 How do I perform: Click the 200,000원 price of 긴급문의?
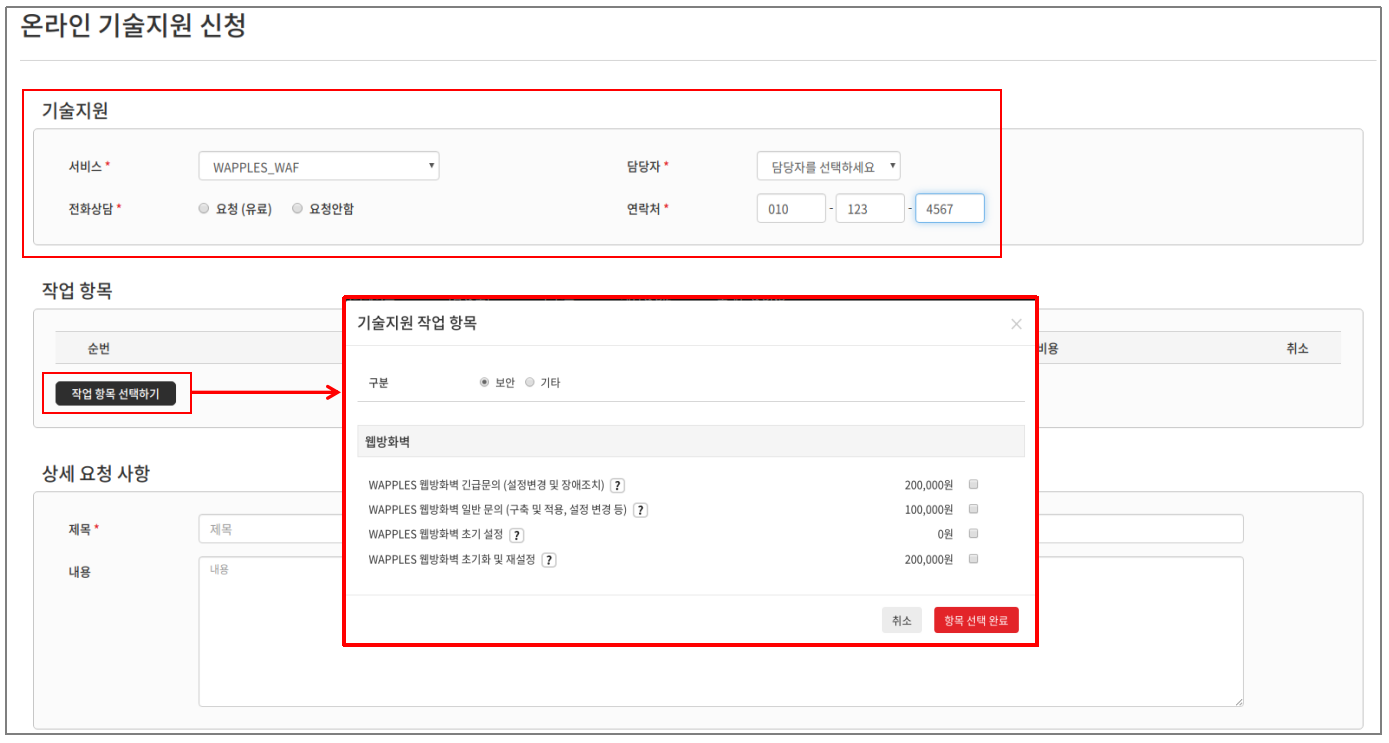click(x=929, y=485)
